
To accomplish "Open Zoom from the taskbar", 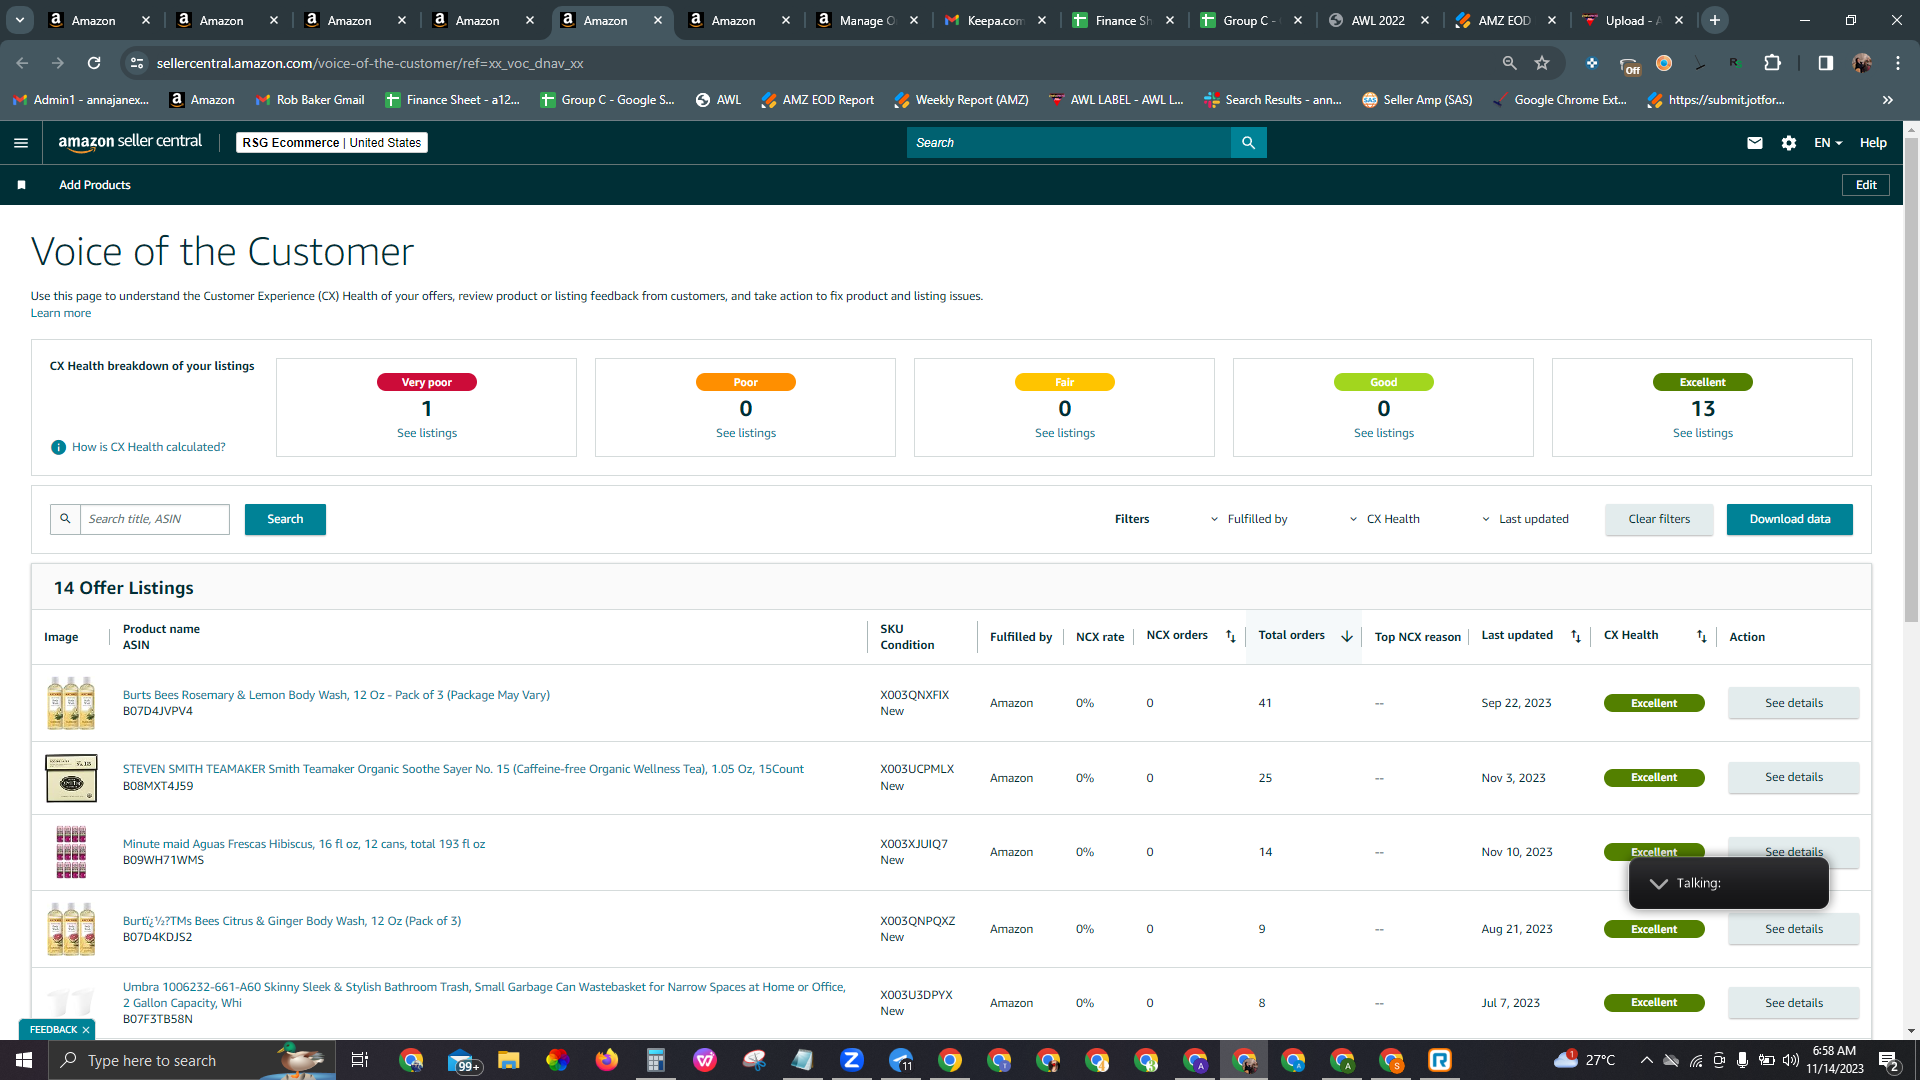I will point(852,1060).
